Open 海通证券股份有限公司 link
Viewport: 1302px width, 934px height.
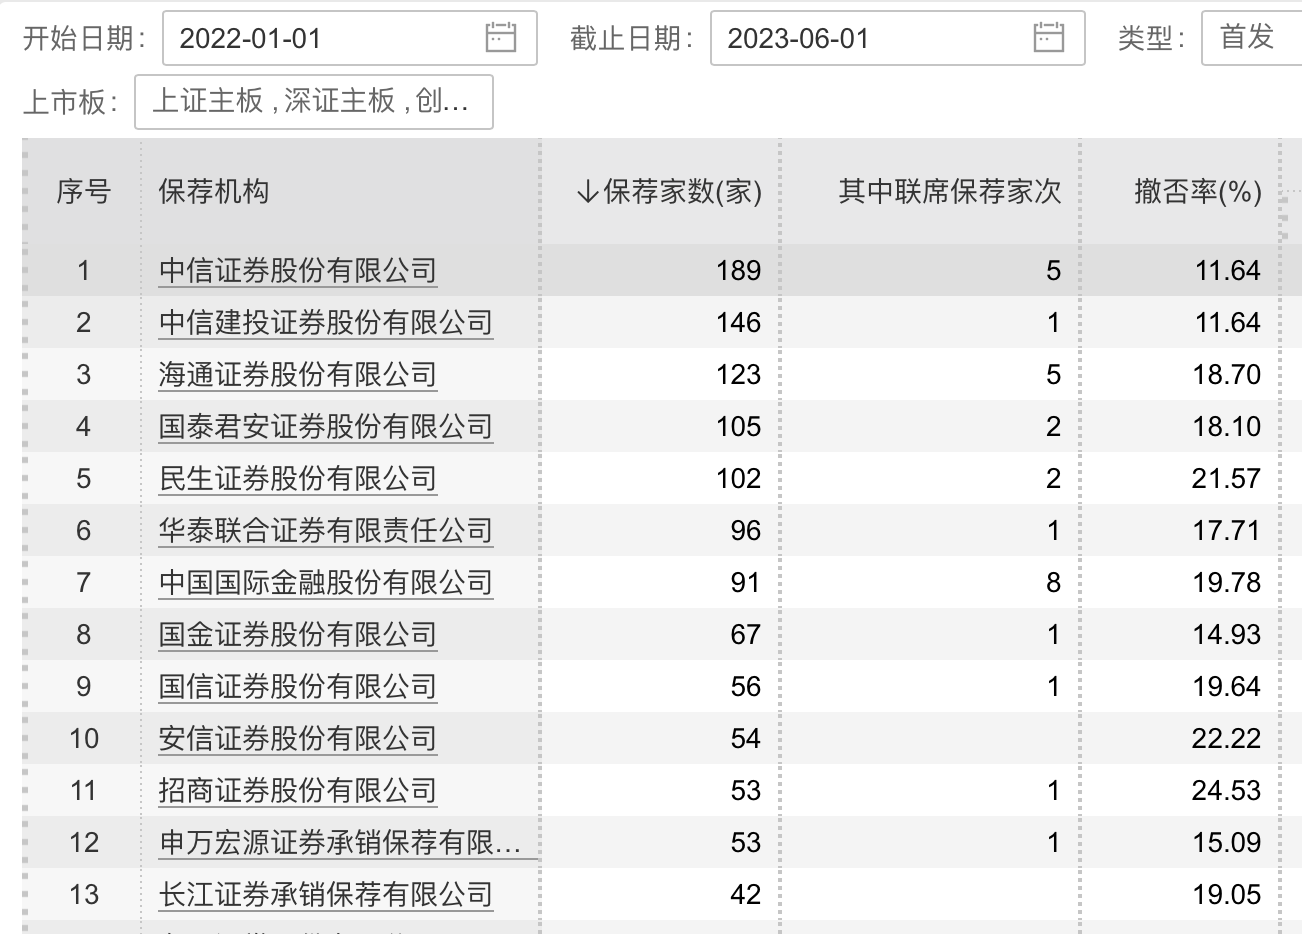pos(298,375)
